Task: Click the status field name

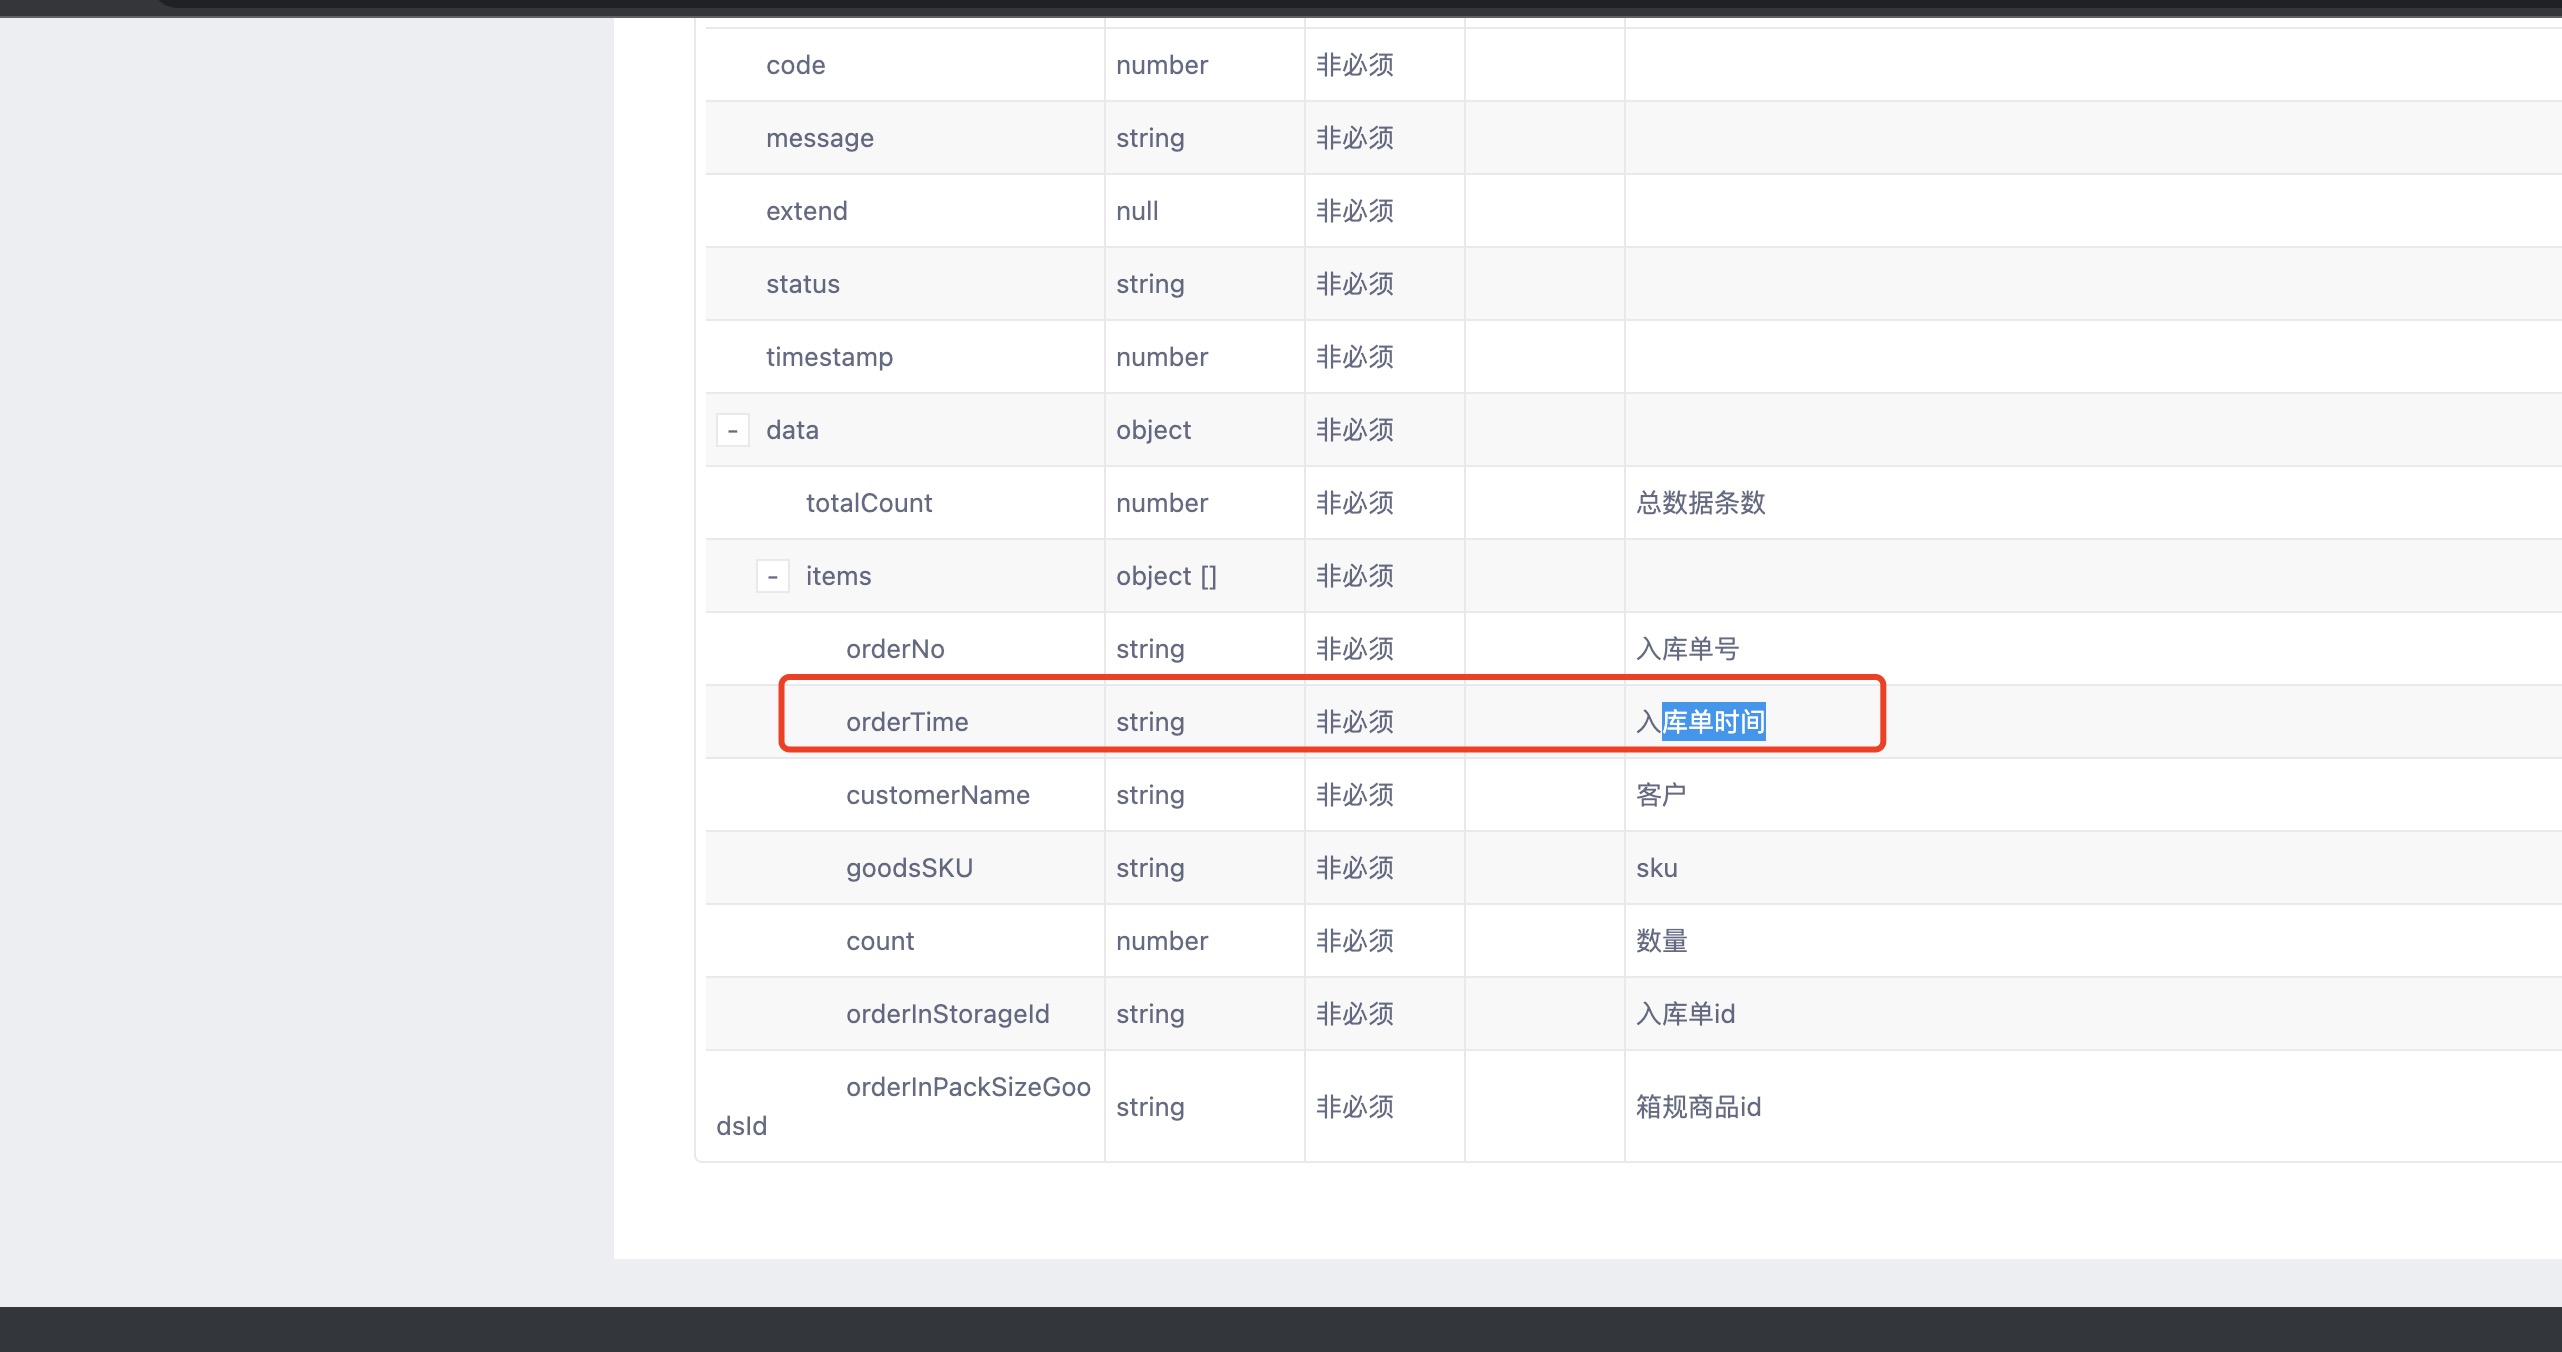Action: tap(802, 284)
